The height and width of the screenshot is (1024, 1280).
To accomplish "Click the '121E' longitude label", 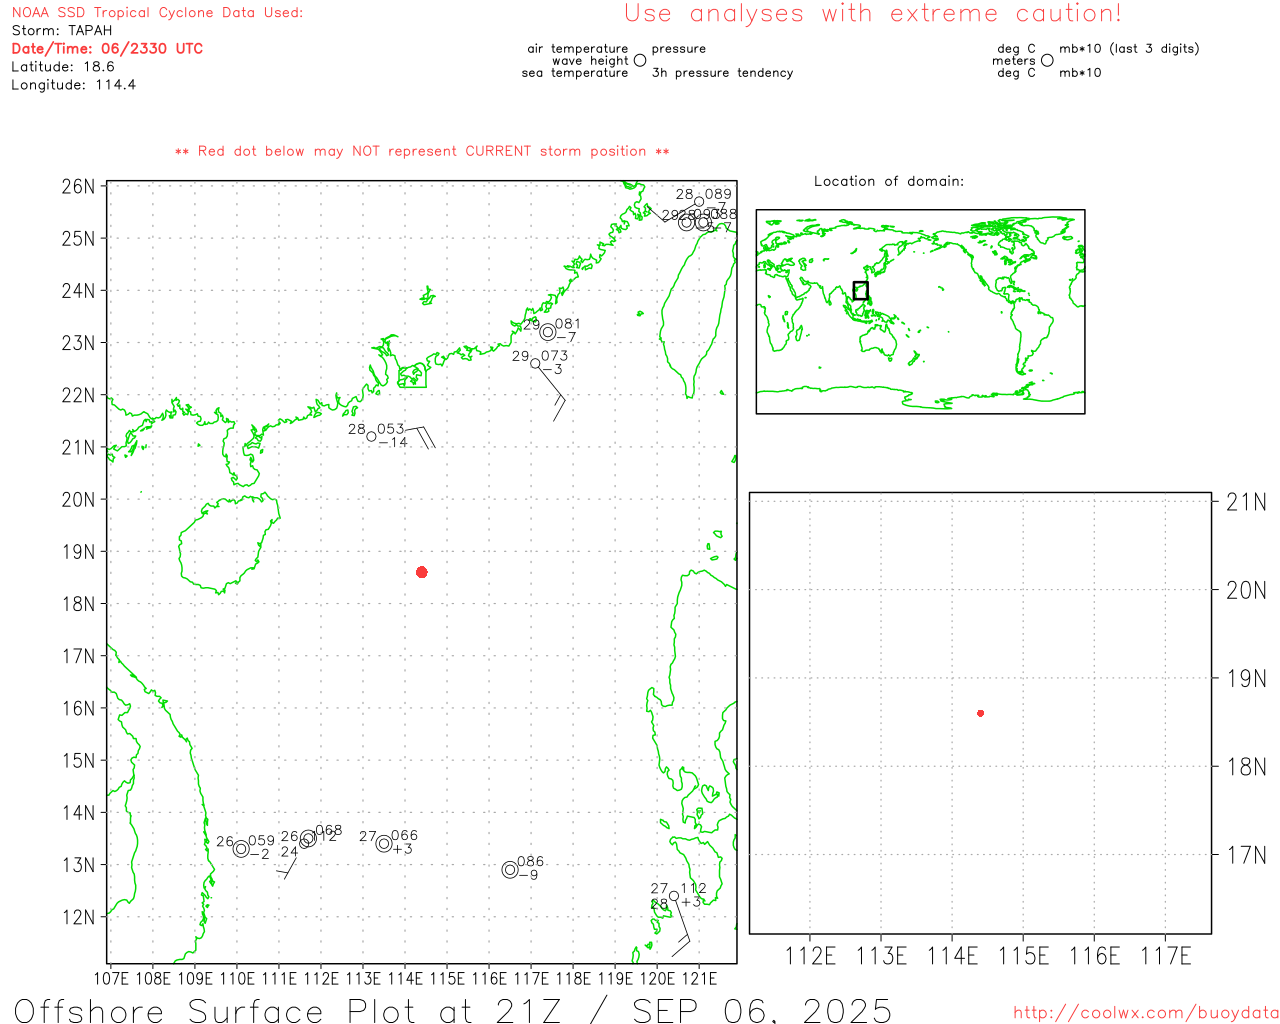I will 699,979.
